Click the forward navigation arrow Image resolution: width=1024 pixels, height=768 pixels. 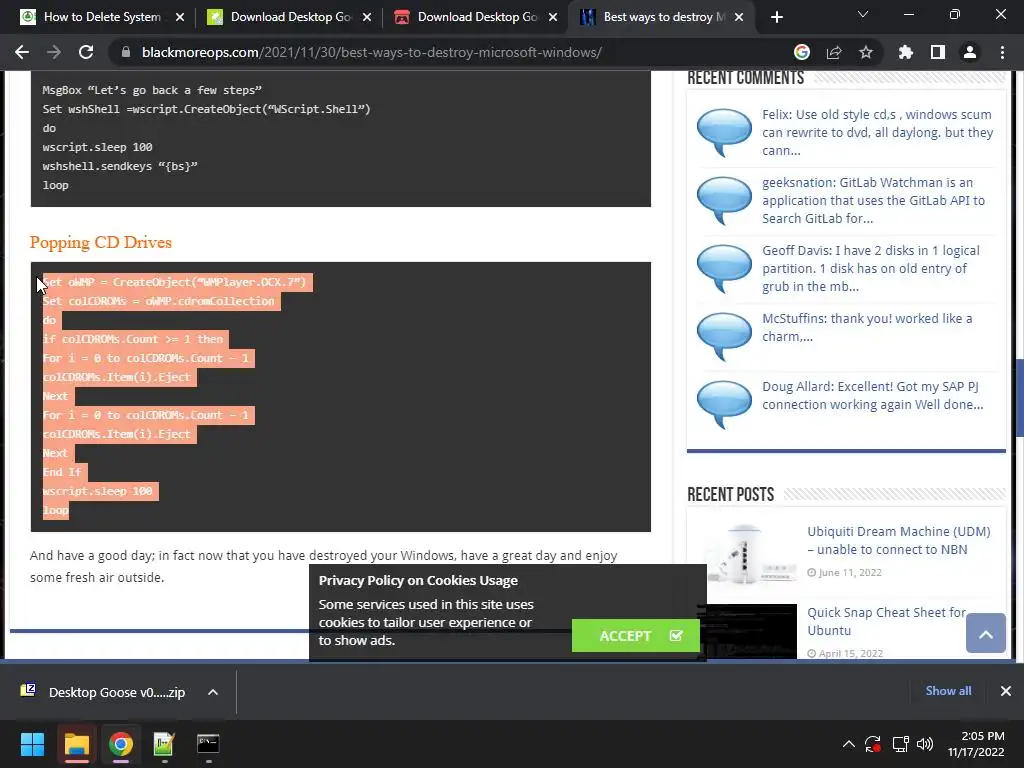tap(54, 52)
